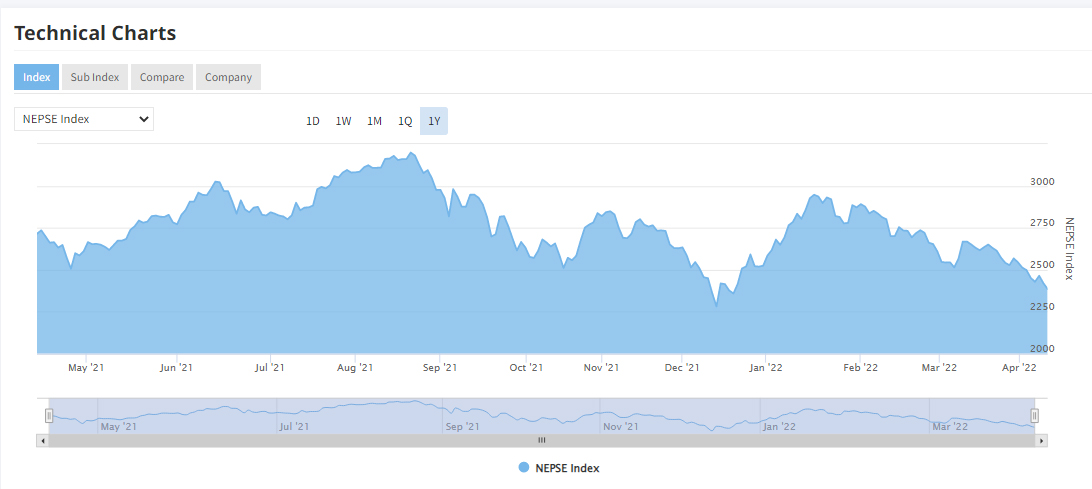Set chart range to 1D

pos(313,121)
